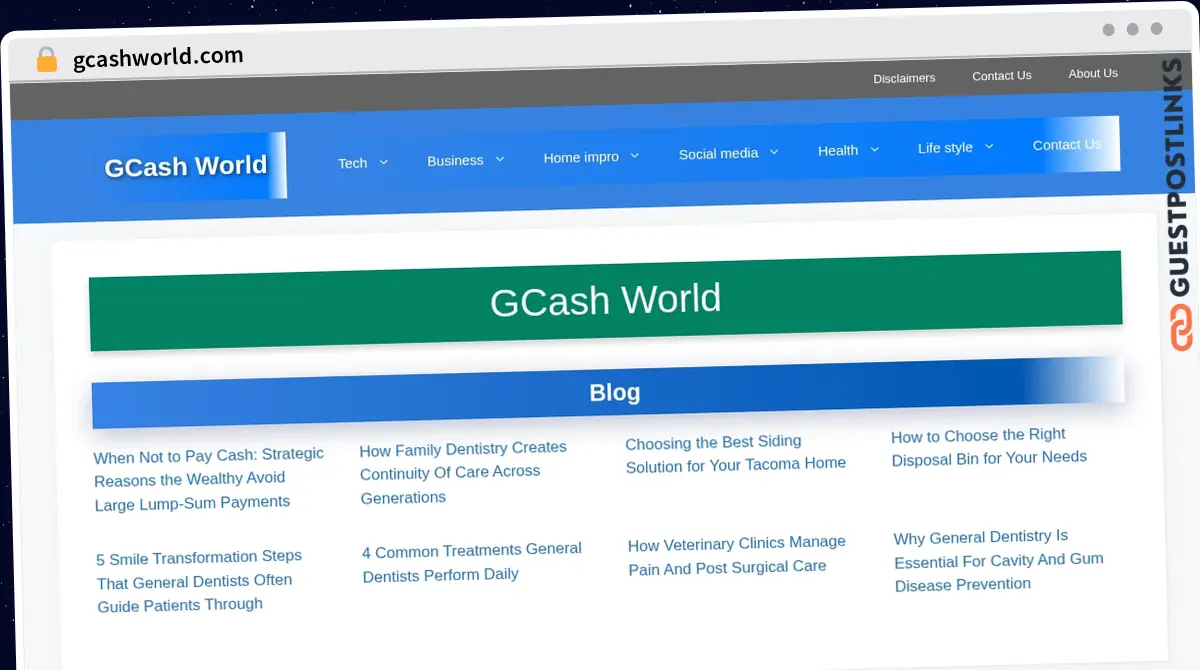Screen dimensions: 1200x670
Task: Expand the Home impro dropdown chevron
Action: pyautogui.click(x=634, y=156)
